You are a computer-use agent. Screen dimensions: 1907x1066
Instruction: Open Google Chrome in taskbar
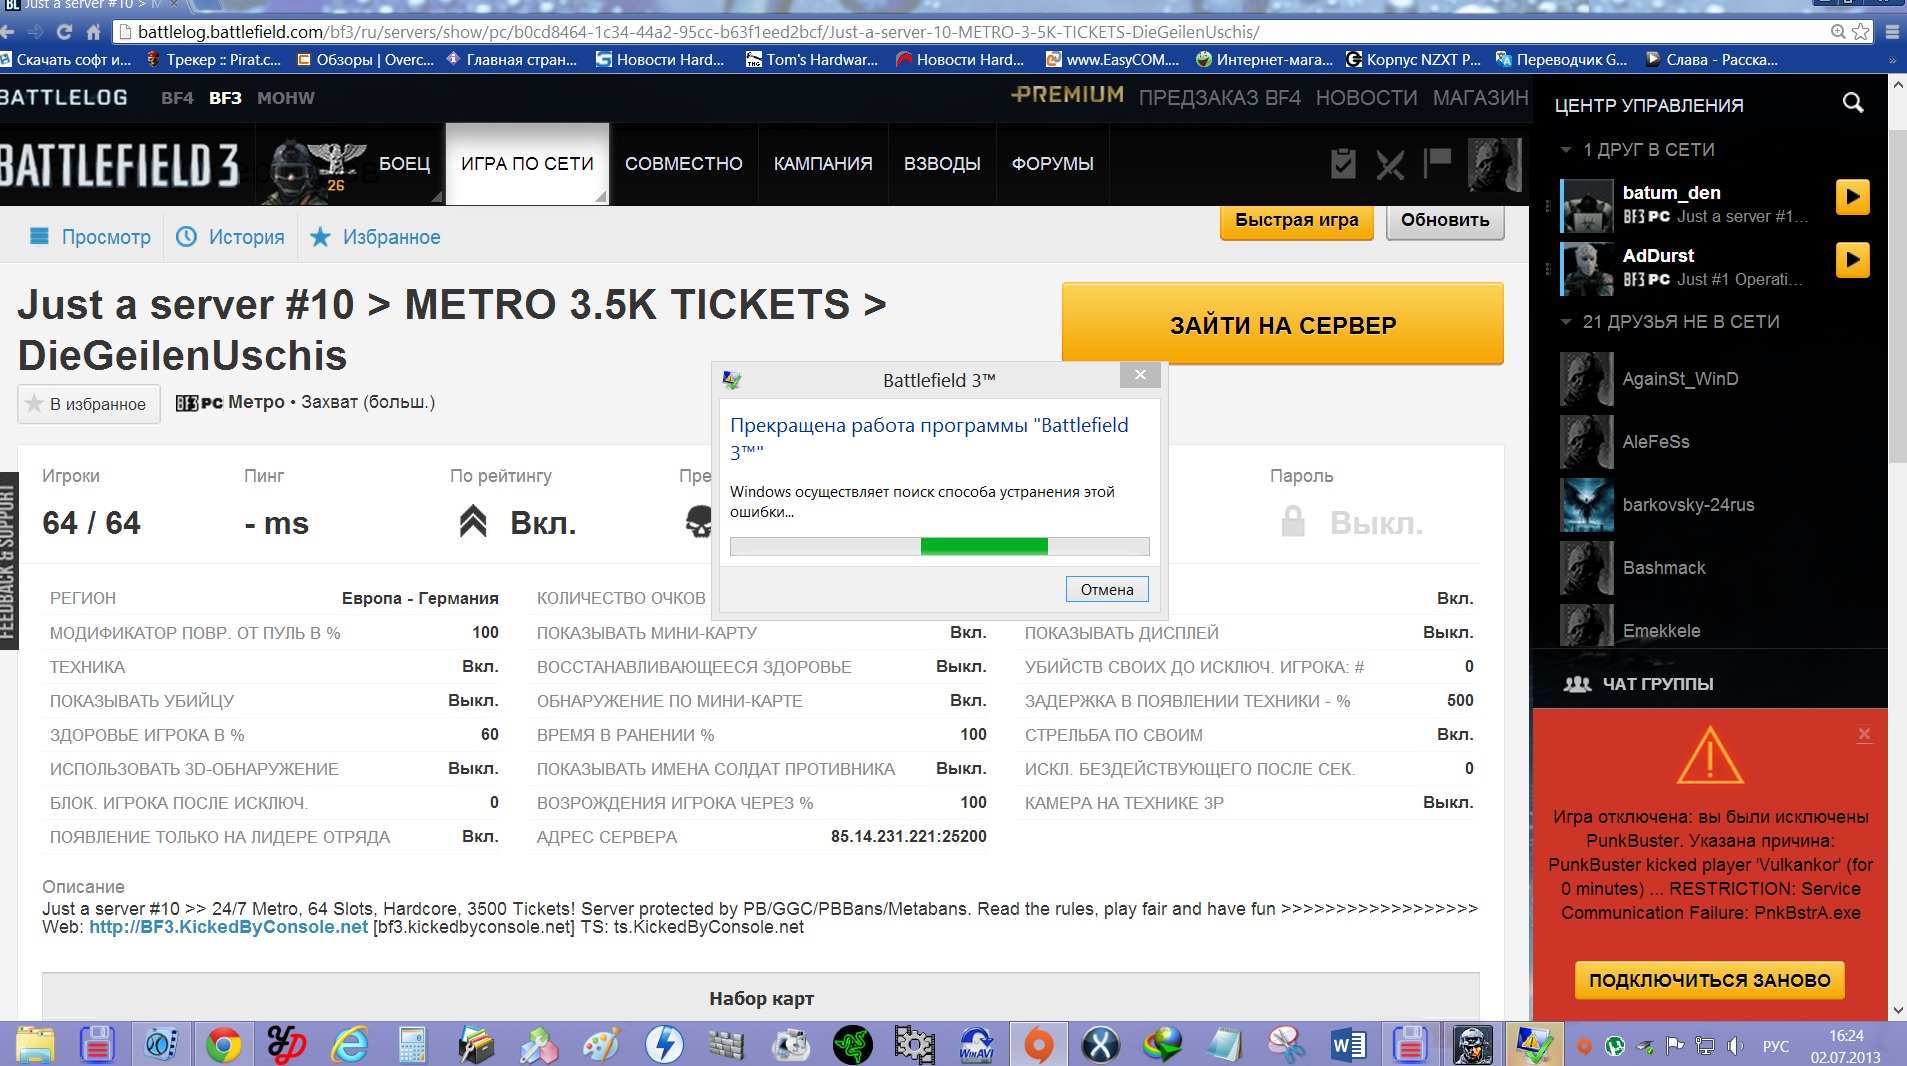point(223,1045)
